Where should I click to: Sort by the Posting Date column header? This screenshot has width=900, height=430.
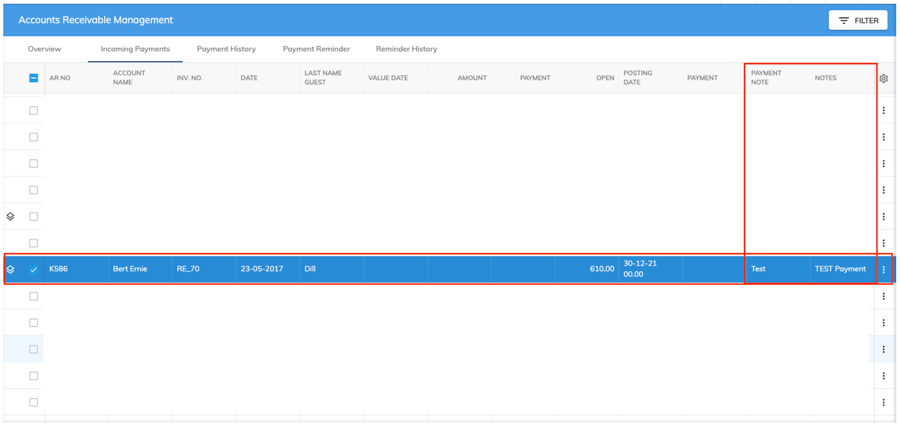pyautogui.click(x=638, y=78)
